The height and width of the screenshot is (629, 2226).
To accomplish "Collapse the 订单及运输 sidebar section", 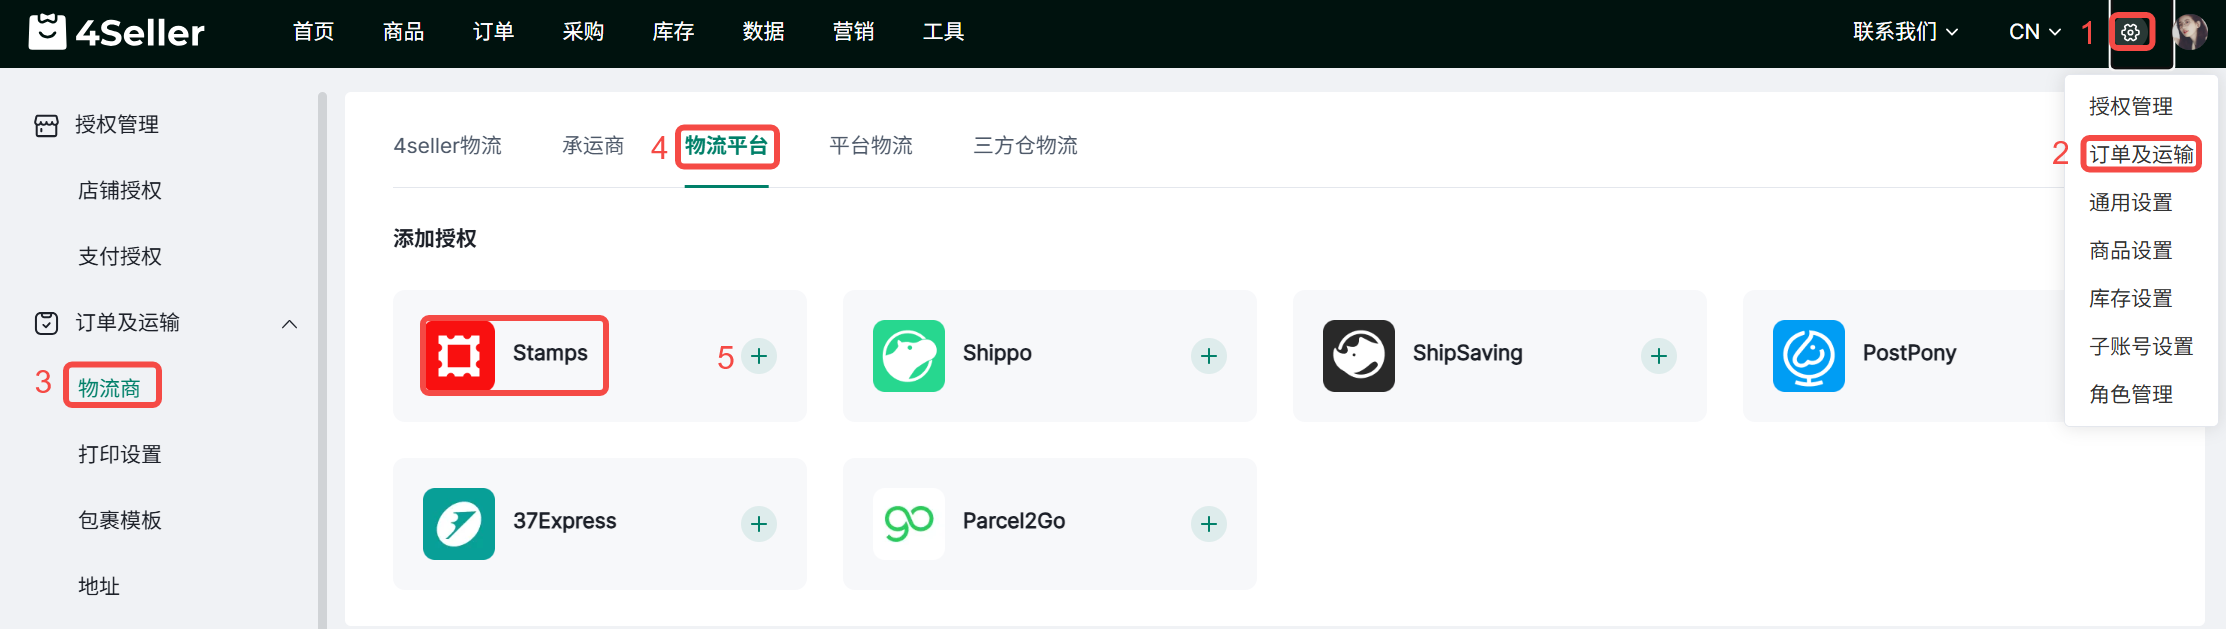I will 289,324.
